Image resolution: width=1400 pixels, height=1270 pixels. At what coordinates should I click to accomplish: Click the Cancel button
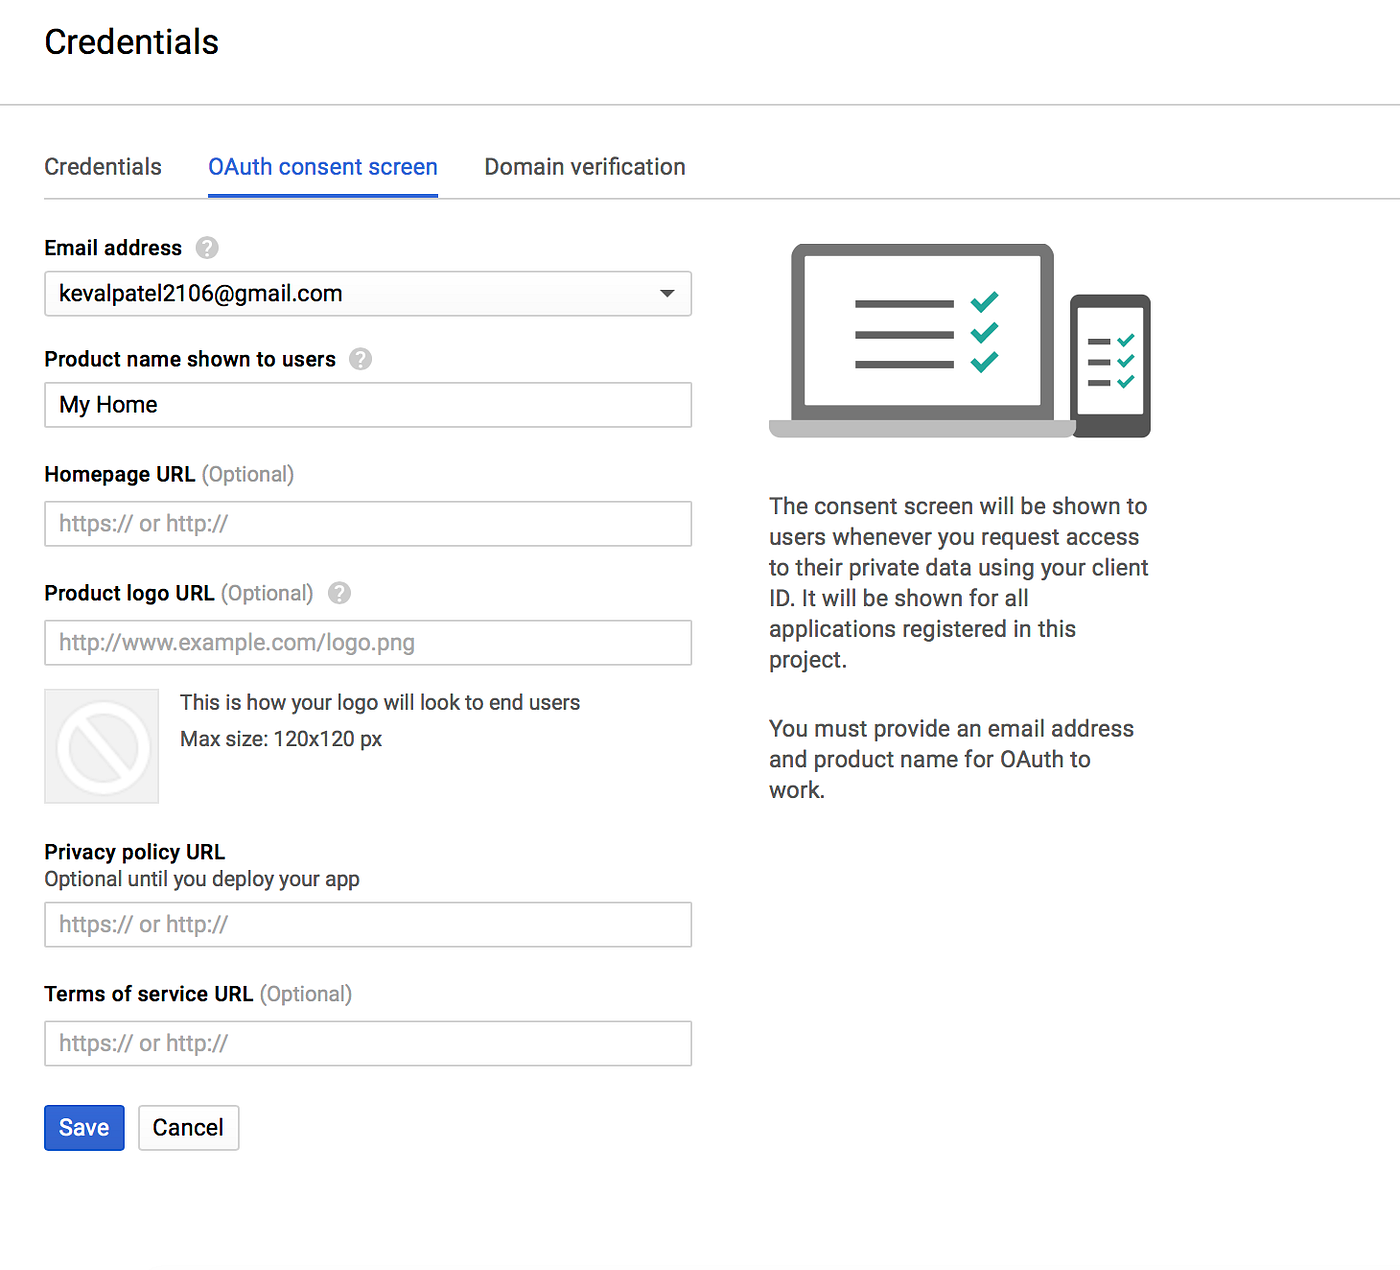pos(188,1128)
